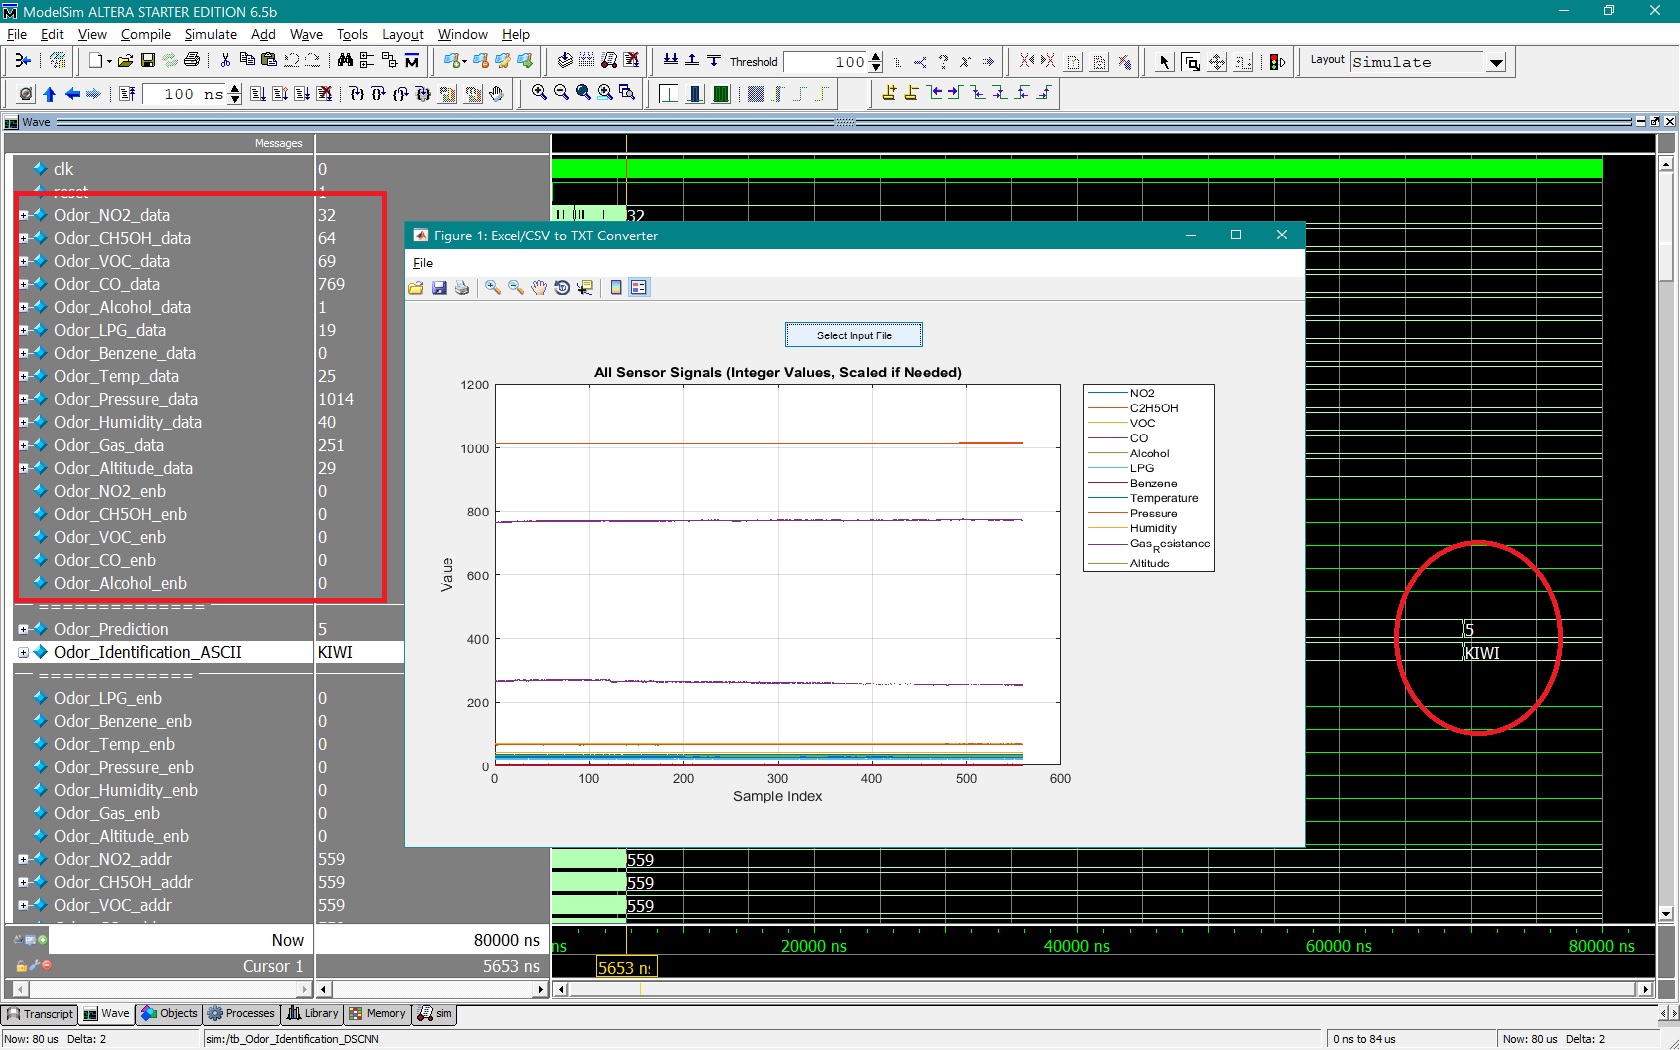1680x1050 pixels.
Task: Click the Insert Colorbar icon in figure toolbar
Action: click(x=616, y=288)
